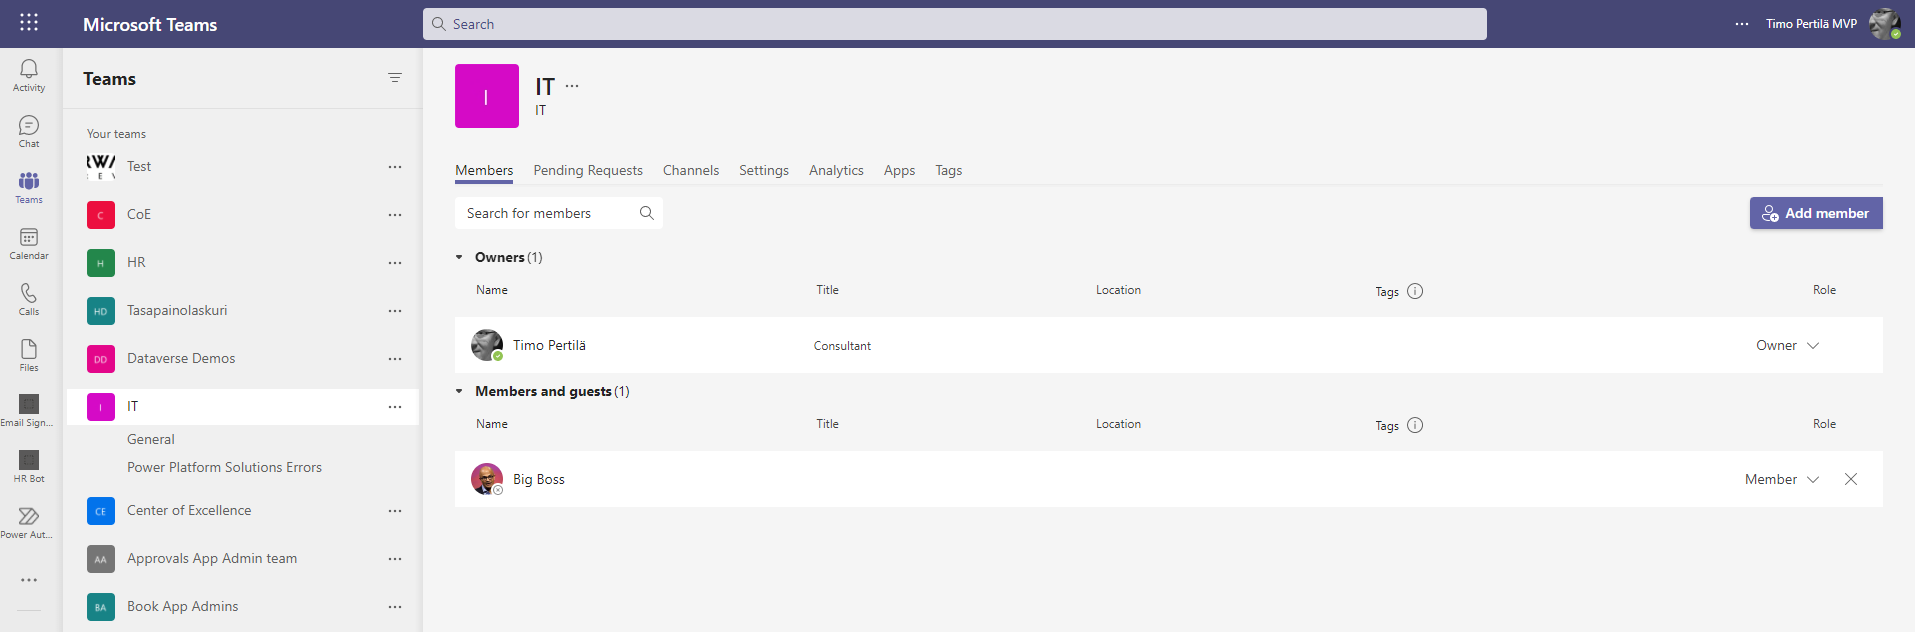
Task: Switch to the Analytics tab
Action: [836, 170]
